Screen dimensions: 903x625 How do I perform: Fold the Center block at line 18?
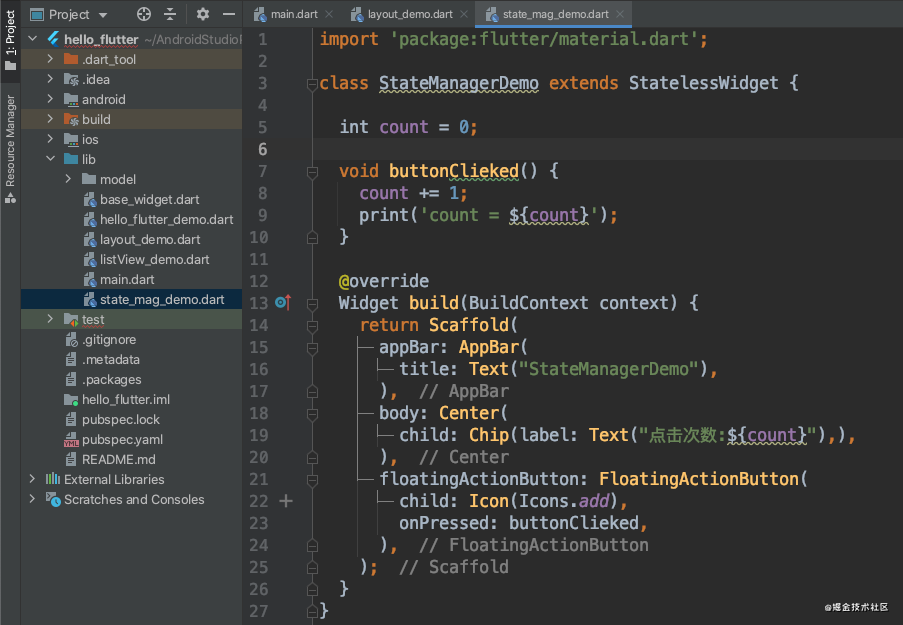[x=312, y=414]
